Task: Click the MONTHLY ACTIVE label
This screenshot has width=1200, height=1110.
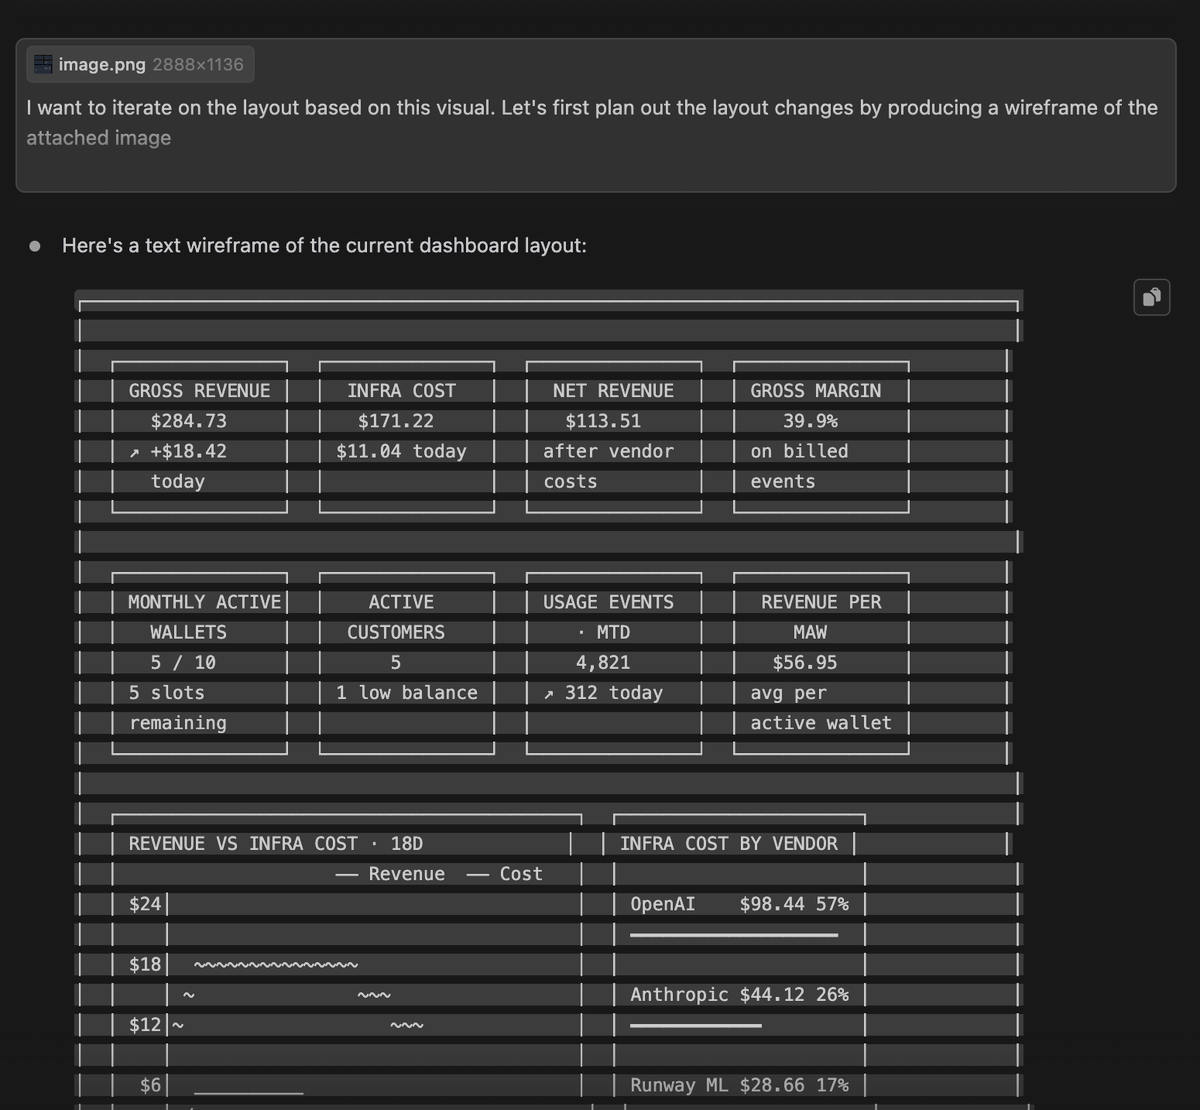Action: point(204,602)
